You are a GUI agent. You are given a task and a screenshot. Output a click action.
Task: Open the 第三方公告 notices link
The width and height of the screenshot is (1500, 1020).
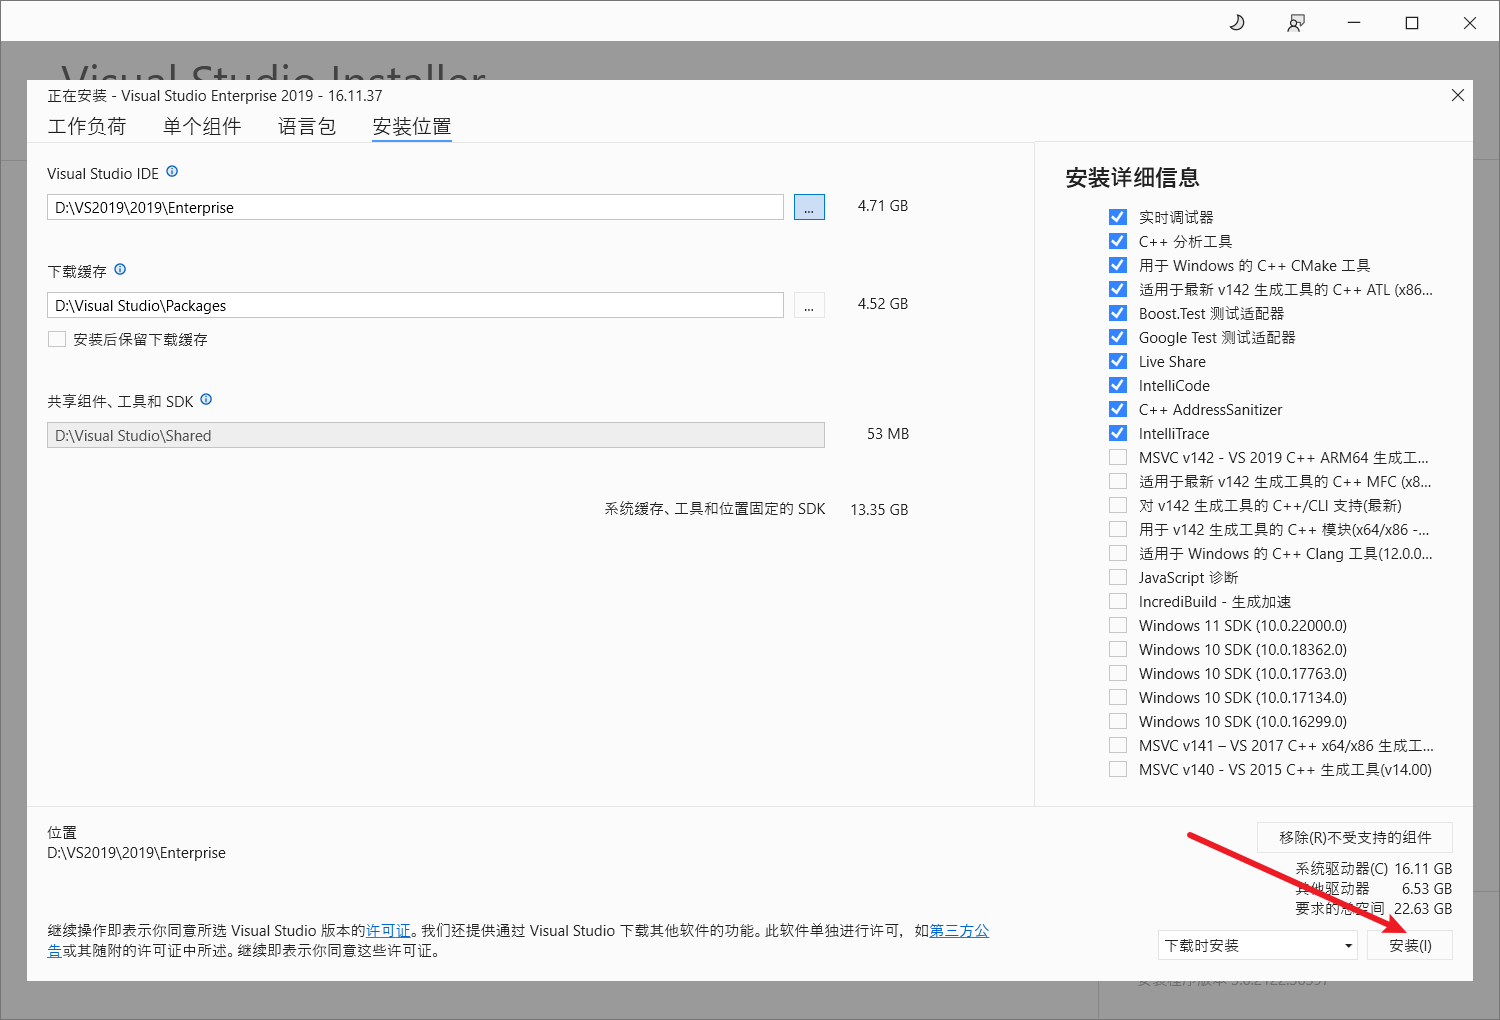(959, 931)
